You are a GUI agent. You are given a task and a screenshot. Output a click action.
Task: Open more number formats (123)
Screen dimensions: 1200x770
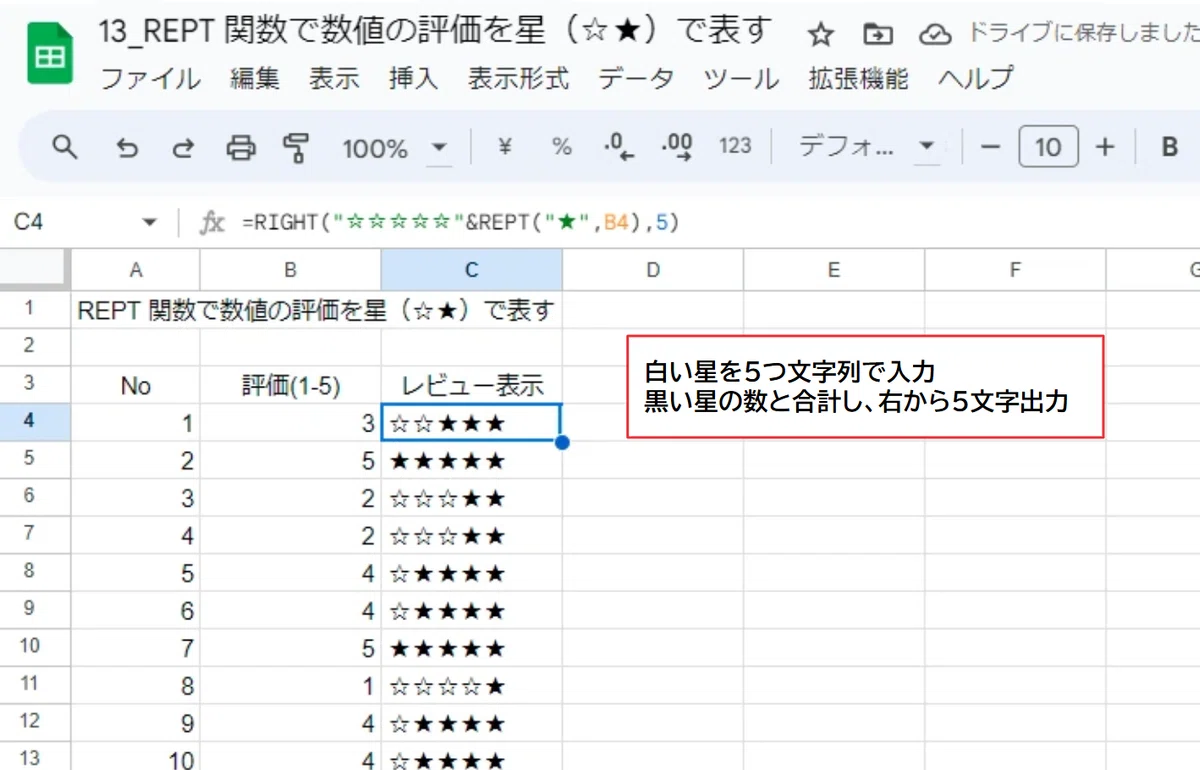(735, 146)
